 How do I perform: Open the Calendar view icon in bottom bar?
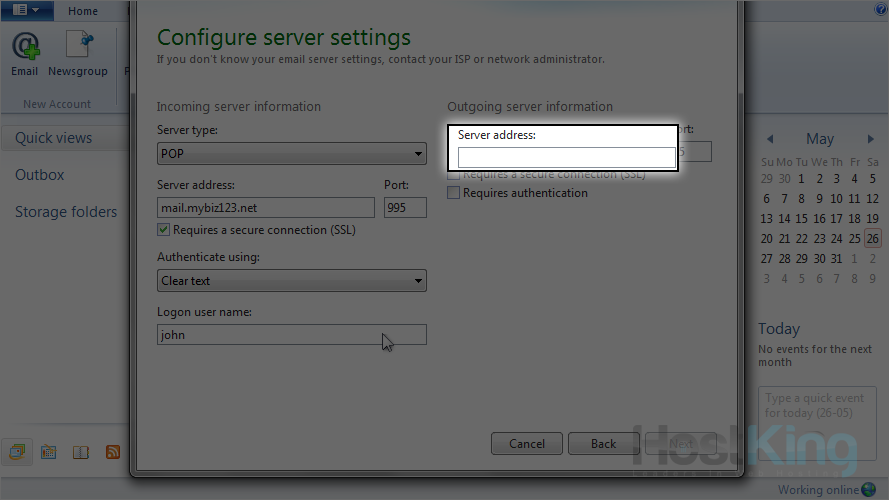[x=48, y=452]
